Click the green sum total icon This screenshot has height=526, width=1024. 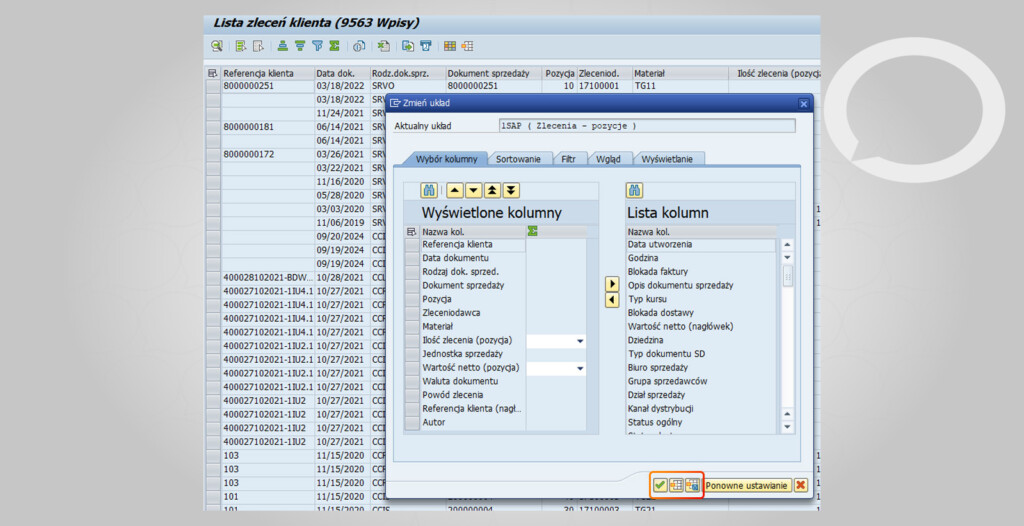coord(334,46)
